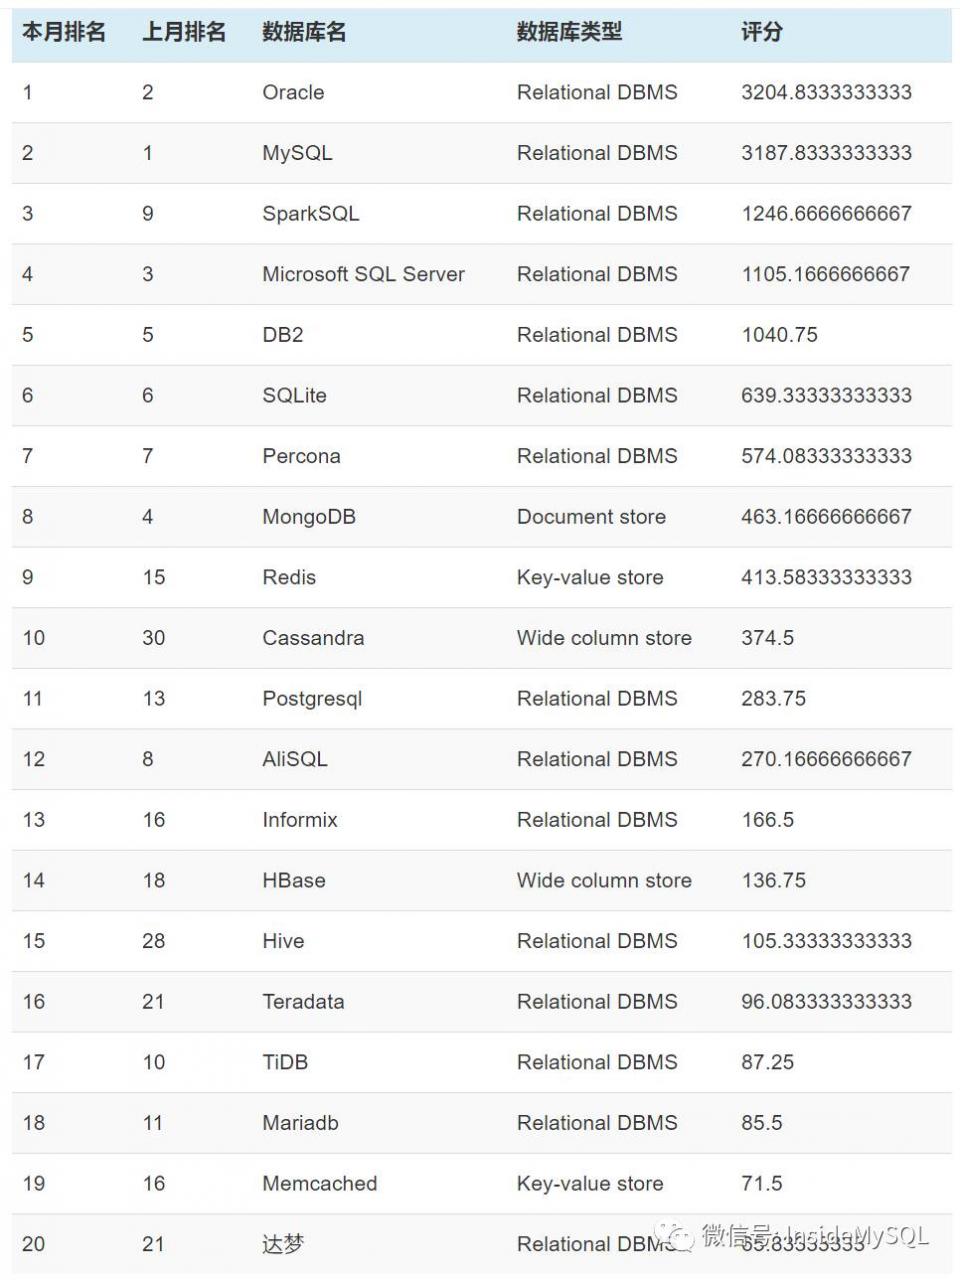Click the TiDB database name
The height and width of the screenshot is (1280, 960).
point(285,1062)
